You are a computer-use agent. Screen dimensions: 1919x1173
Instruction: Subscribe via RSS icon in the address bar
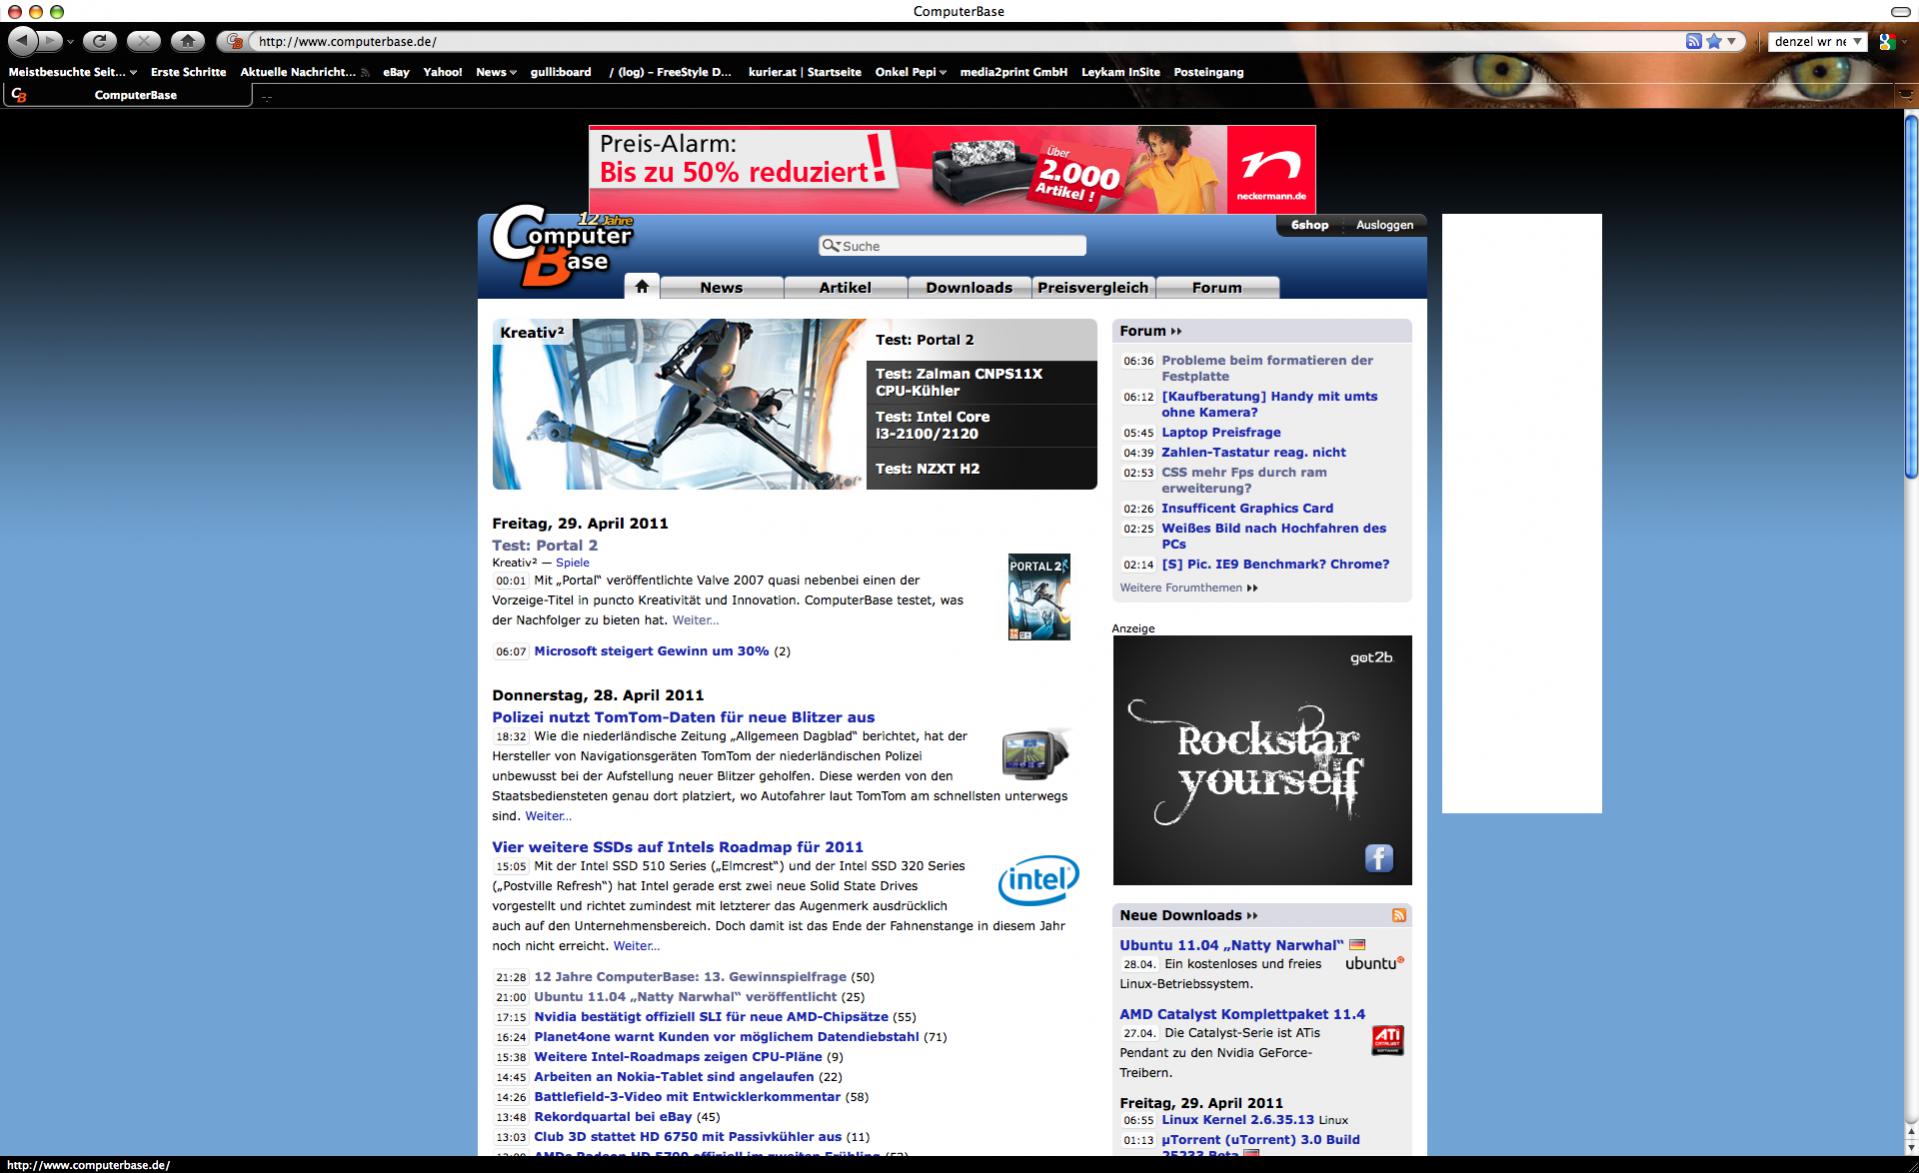[x=1693, y=41]
